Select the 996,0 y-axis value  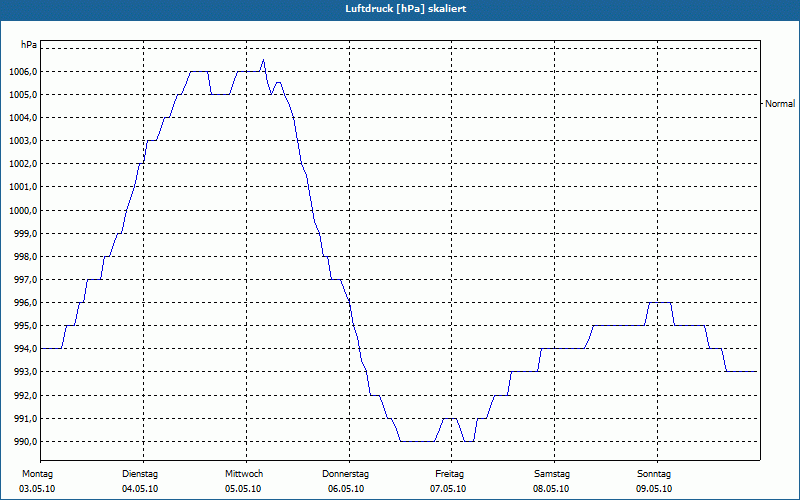[25, 303]
